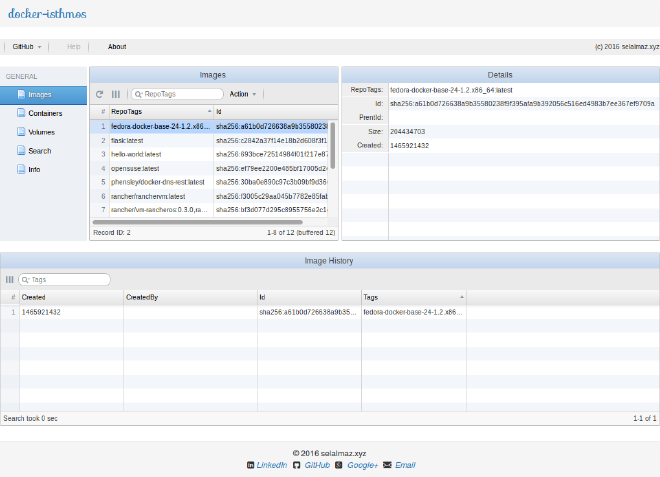
Task: Click the RepoTags value in Details
Action: [x=451, y=90]
